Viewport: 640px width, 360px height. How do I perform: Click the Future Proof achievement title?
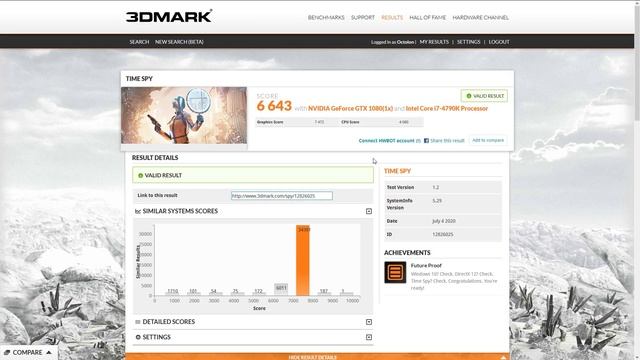pos(426,265)
